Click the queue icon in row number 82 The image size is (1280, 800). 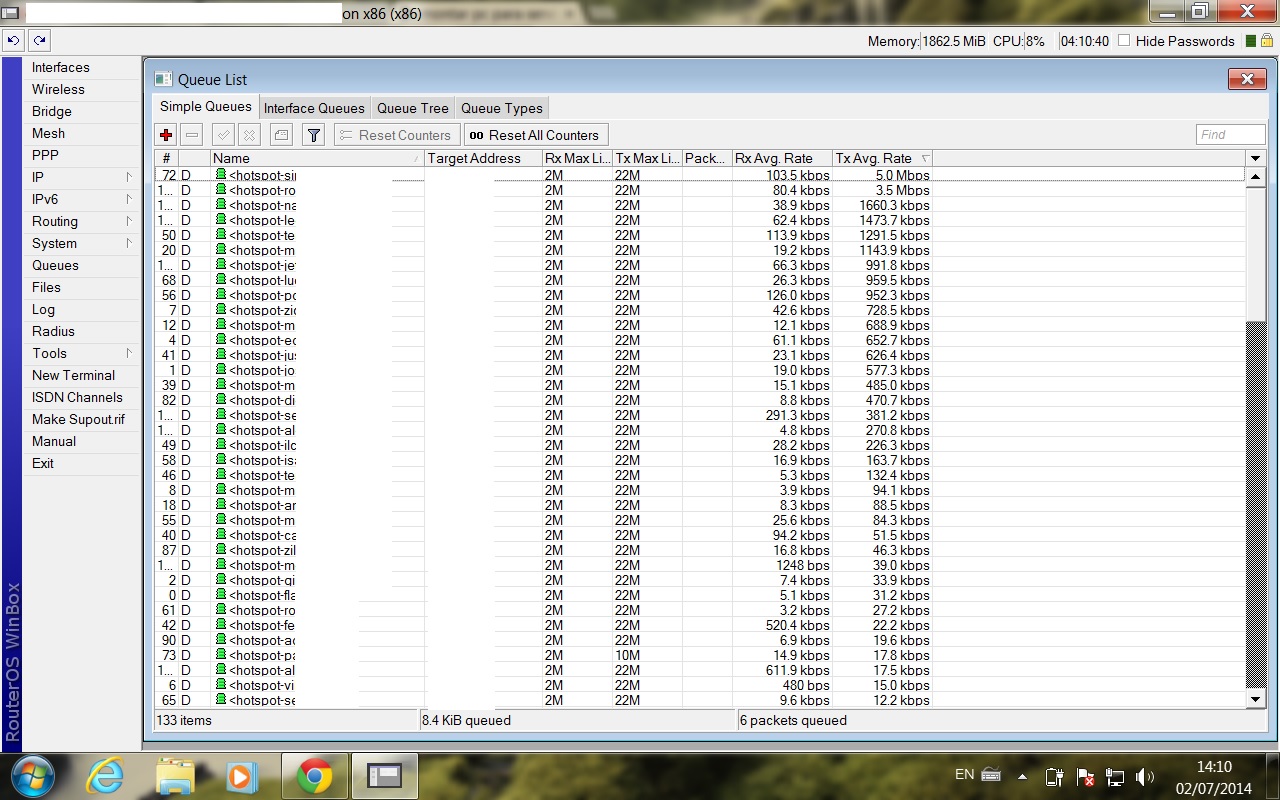click(221, 400)
